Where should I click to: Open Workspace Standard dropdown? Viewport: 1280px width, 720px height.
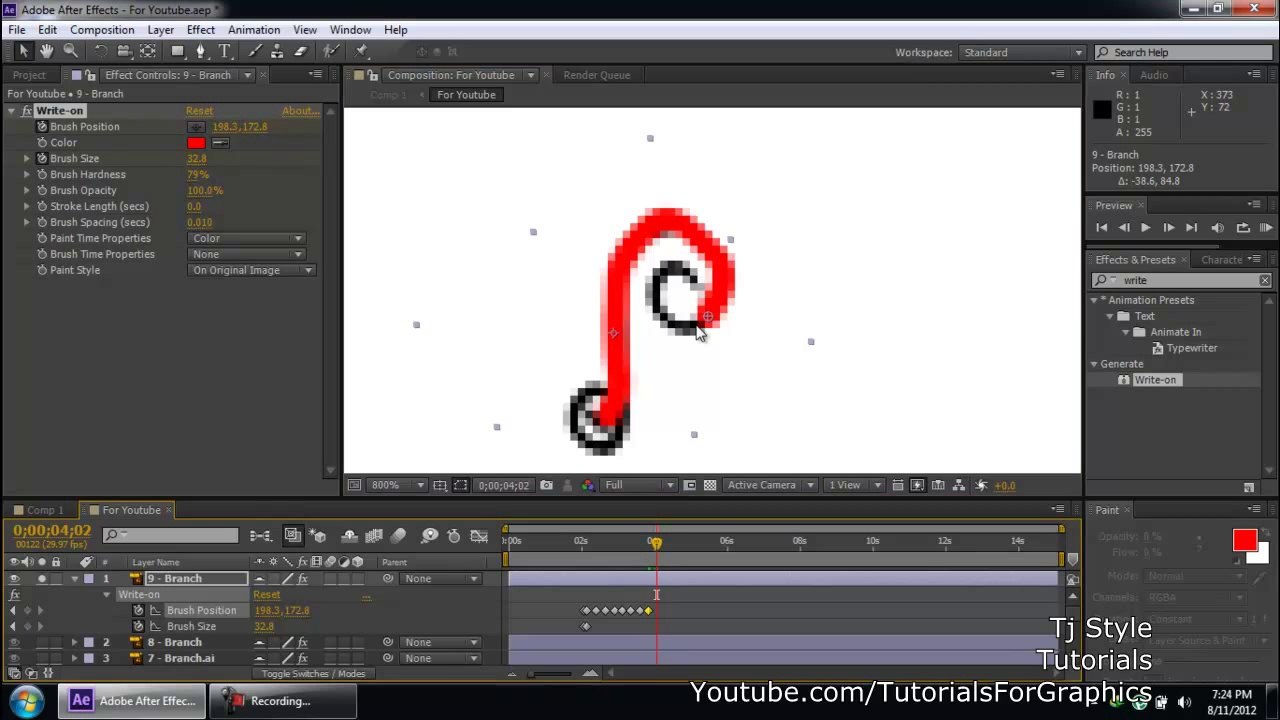click(x=1021, y=52)
